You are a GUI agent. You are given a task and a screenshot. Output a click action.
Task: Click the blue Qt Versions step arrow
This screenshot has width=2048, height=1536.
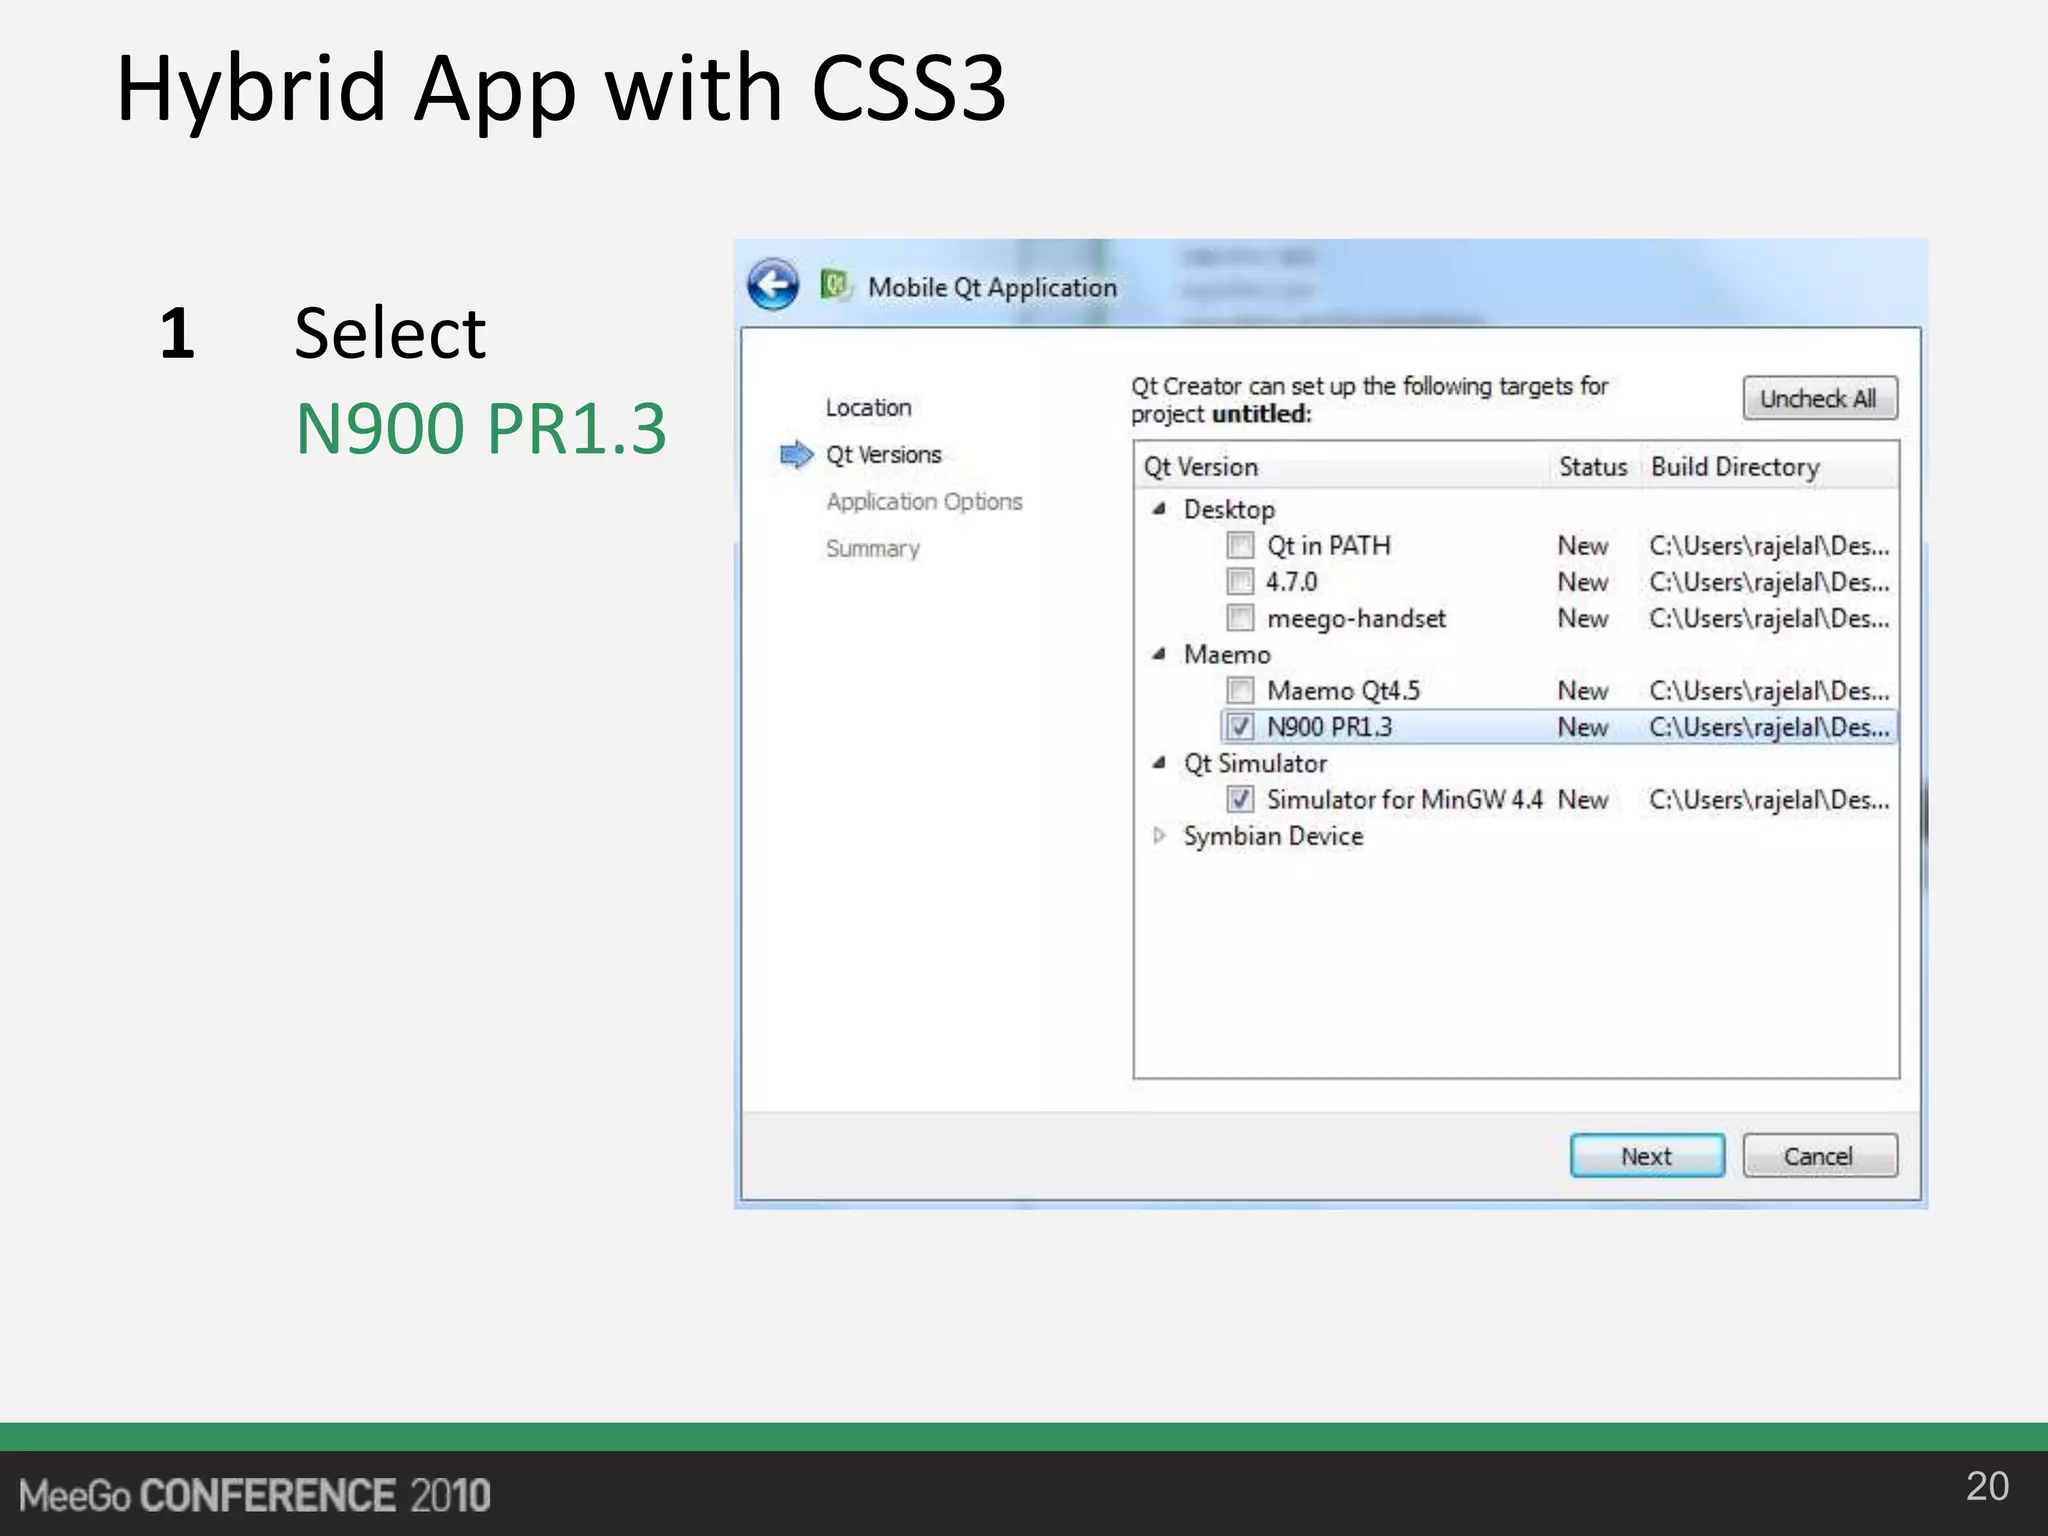click(796, 454)
